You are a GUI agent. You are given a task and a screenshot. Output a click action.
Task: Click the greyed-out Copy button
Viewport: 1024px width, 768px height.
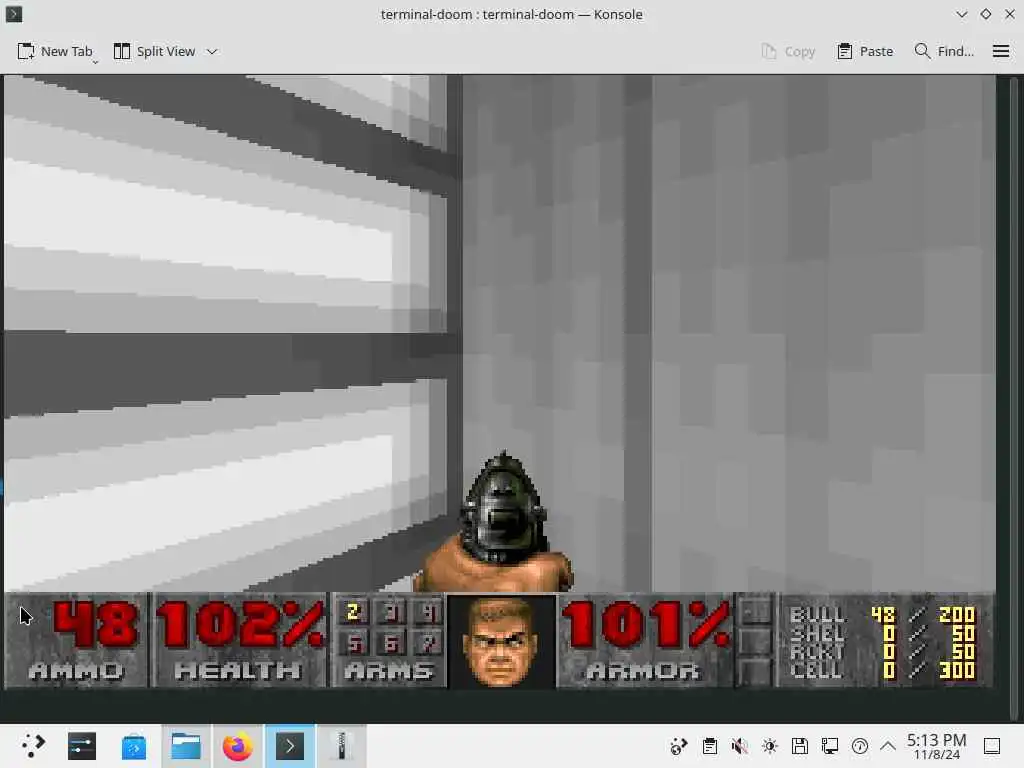(x=788, y=51)
